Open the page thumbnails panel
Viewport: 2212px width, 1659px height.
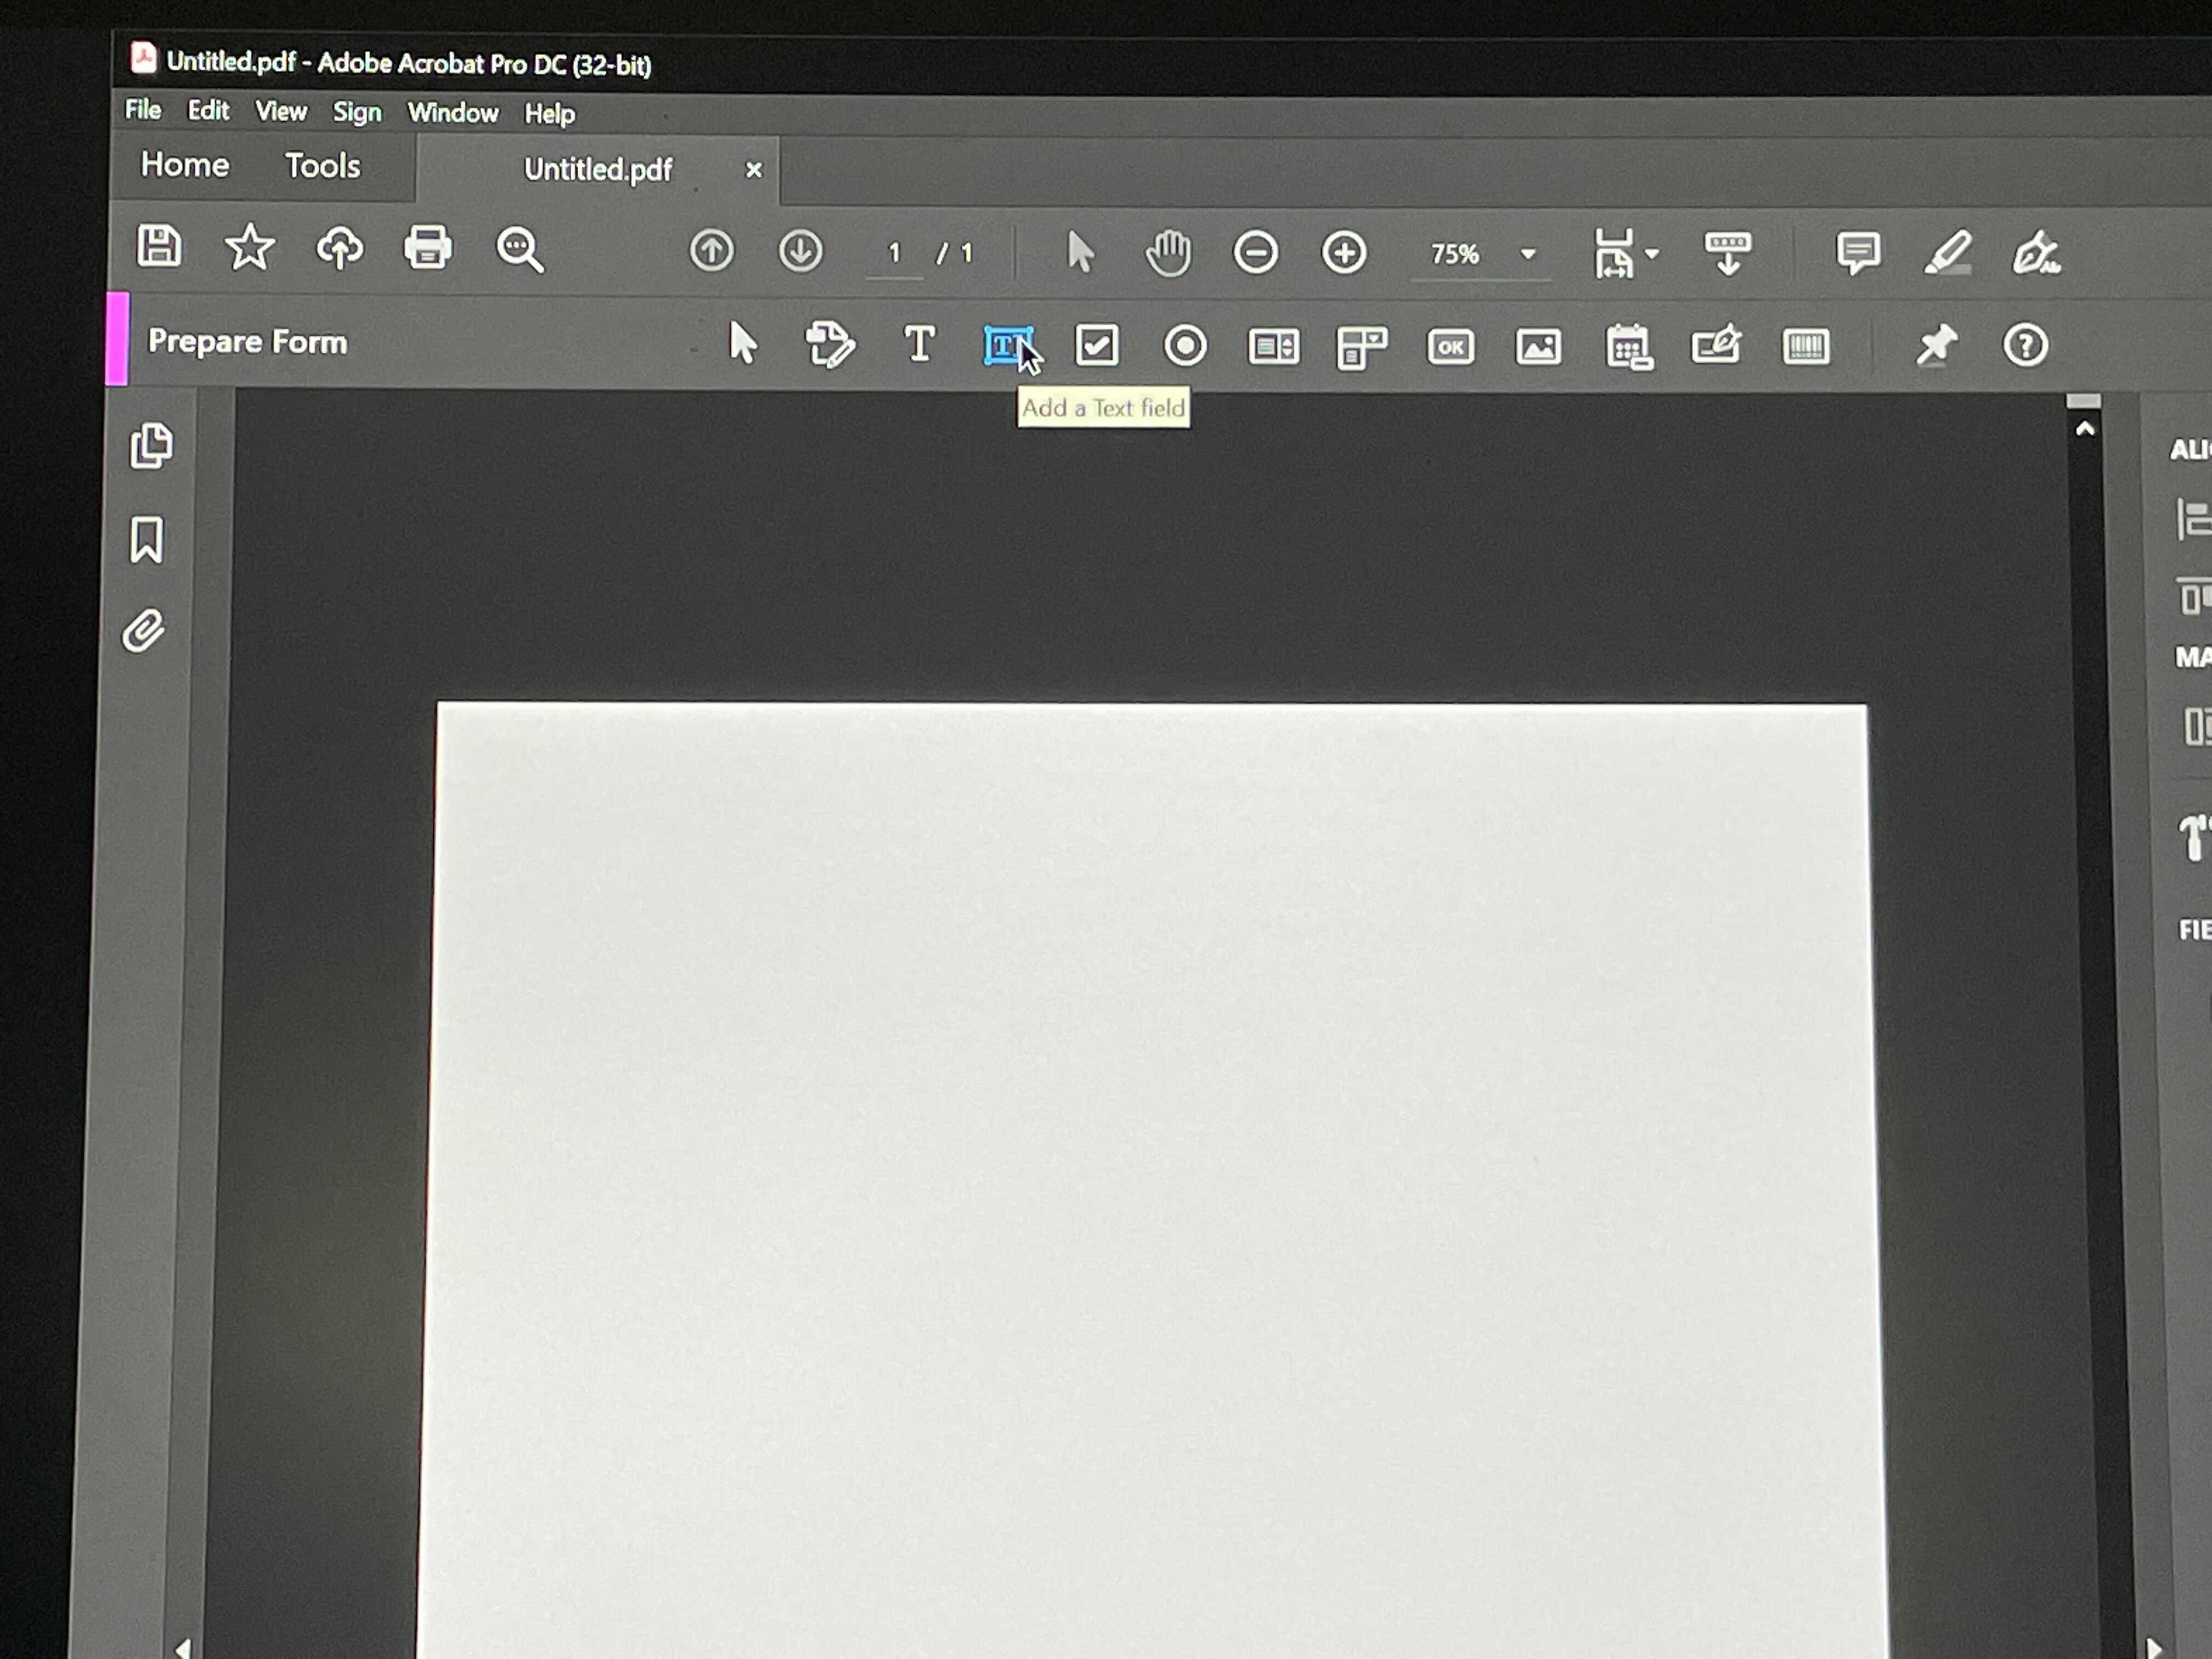151,446
